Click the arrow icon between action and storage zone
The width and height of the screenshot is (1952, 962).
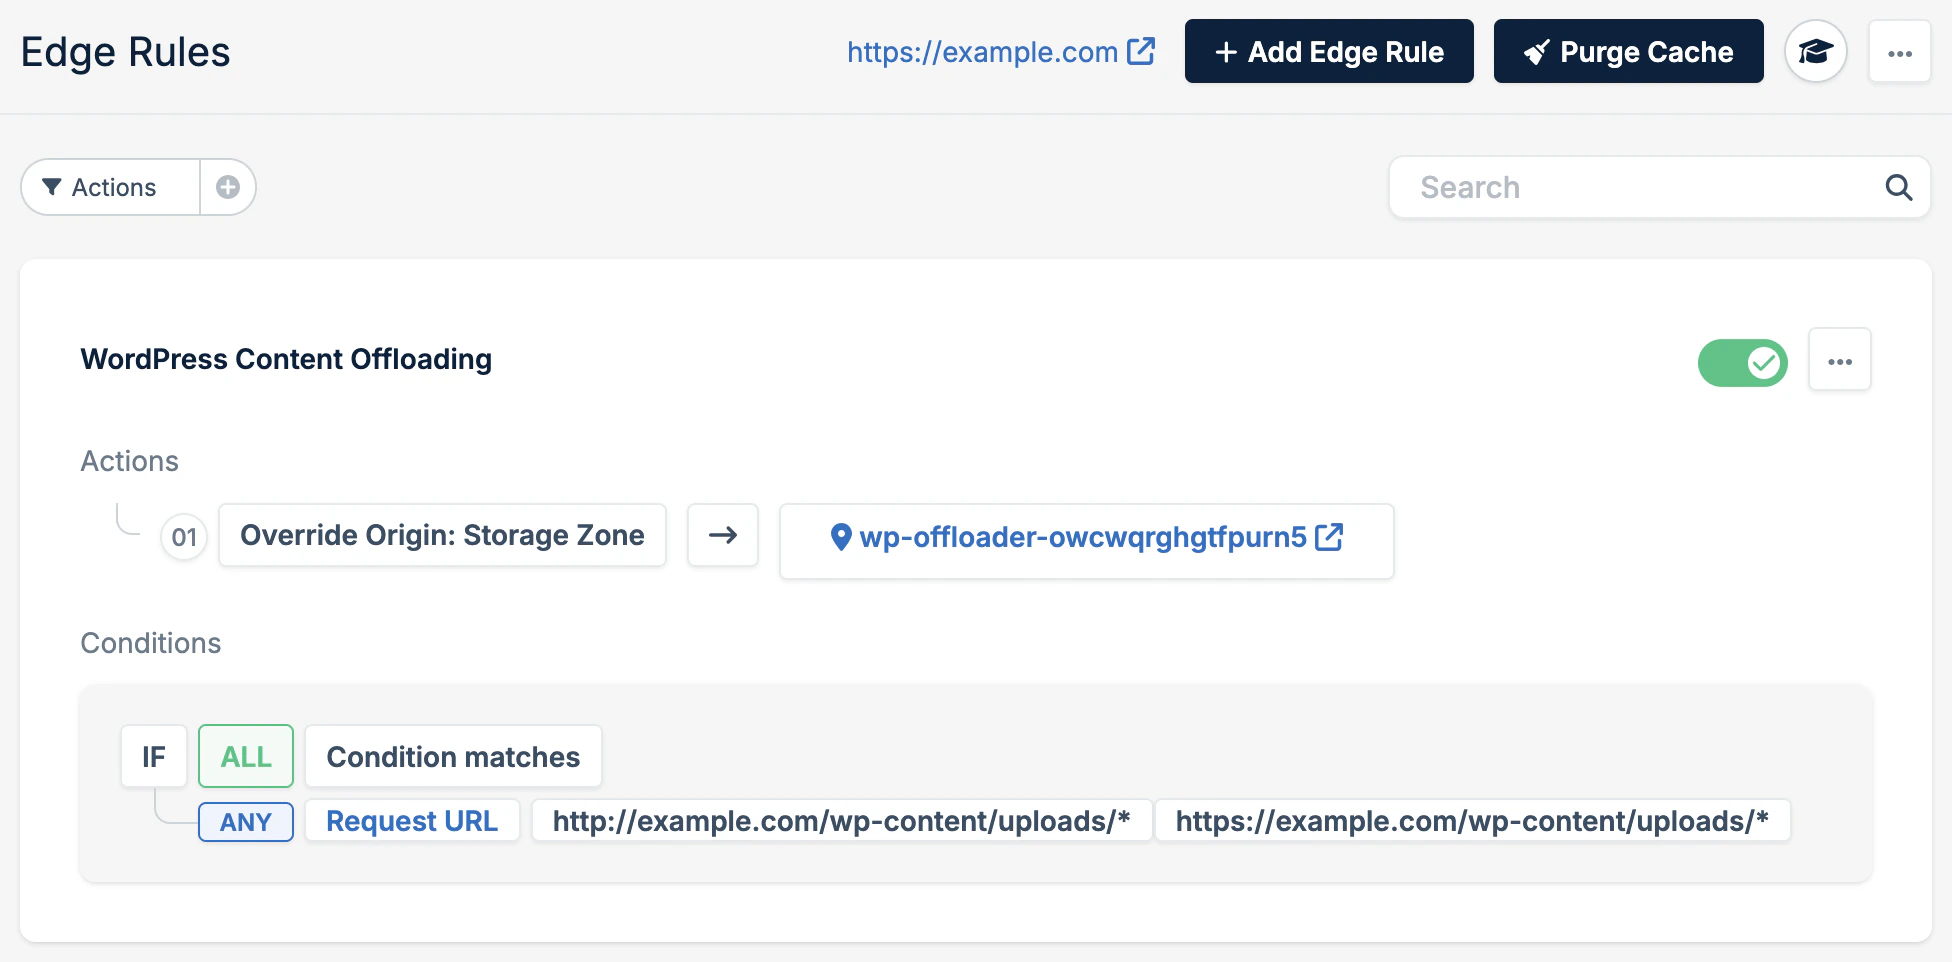722,536
